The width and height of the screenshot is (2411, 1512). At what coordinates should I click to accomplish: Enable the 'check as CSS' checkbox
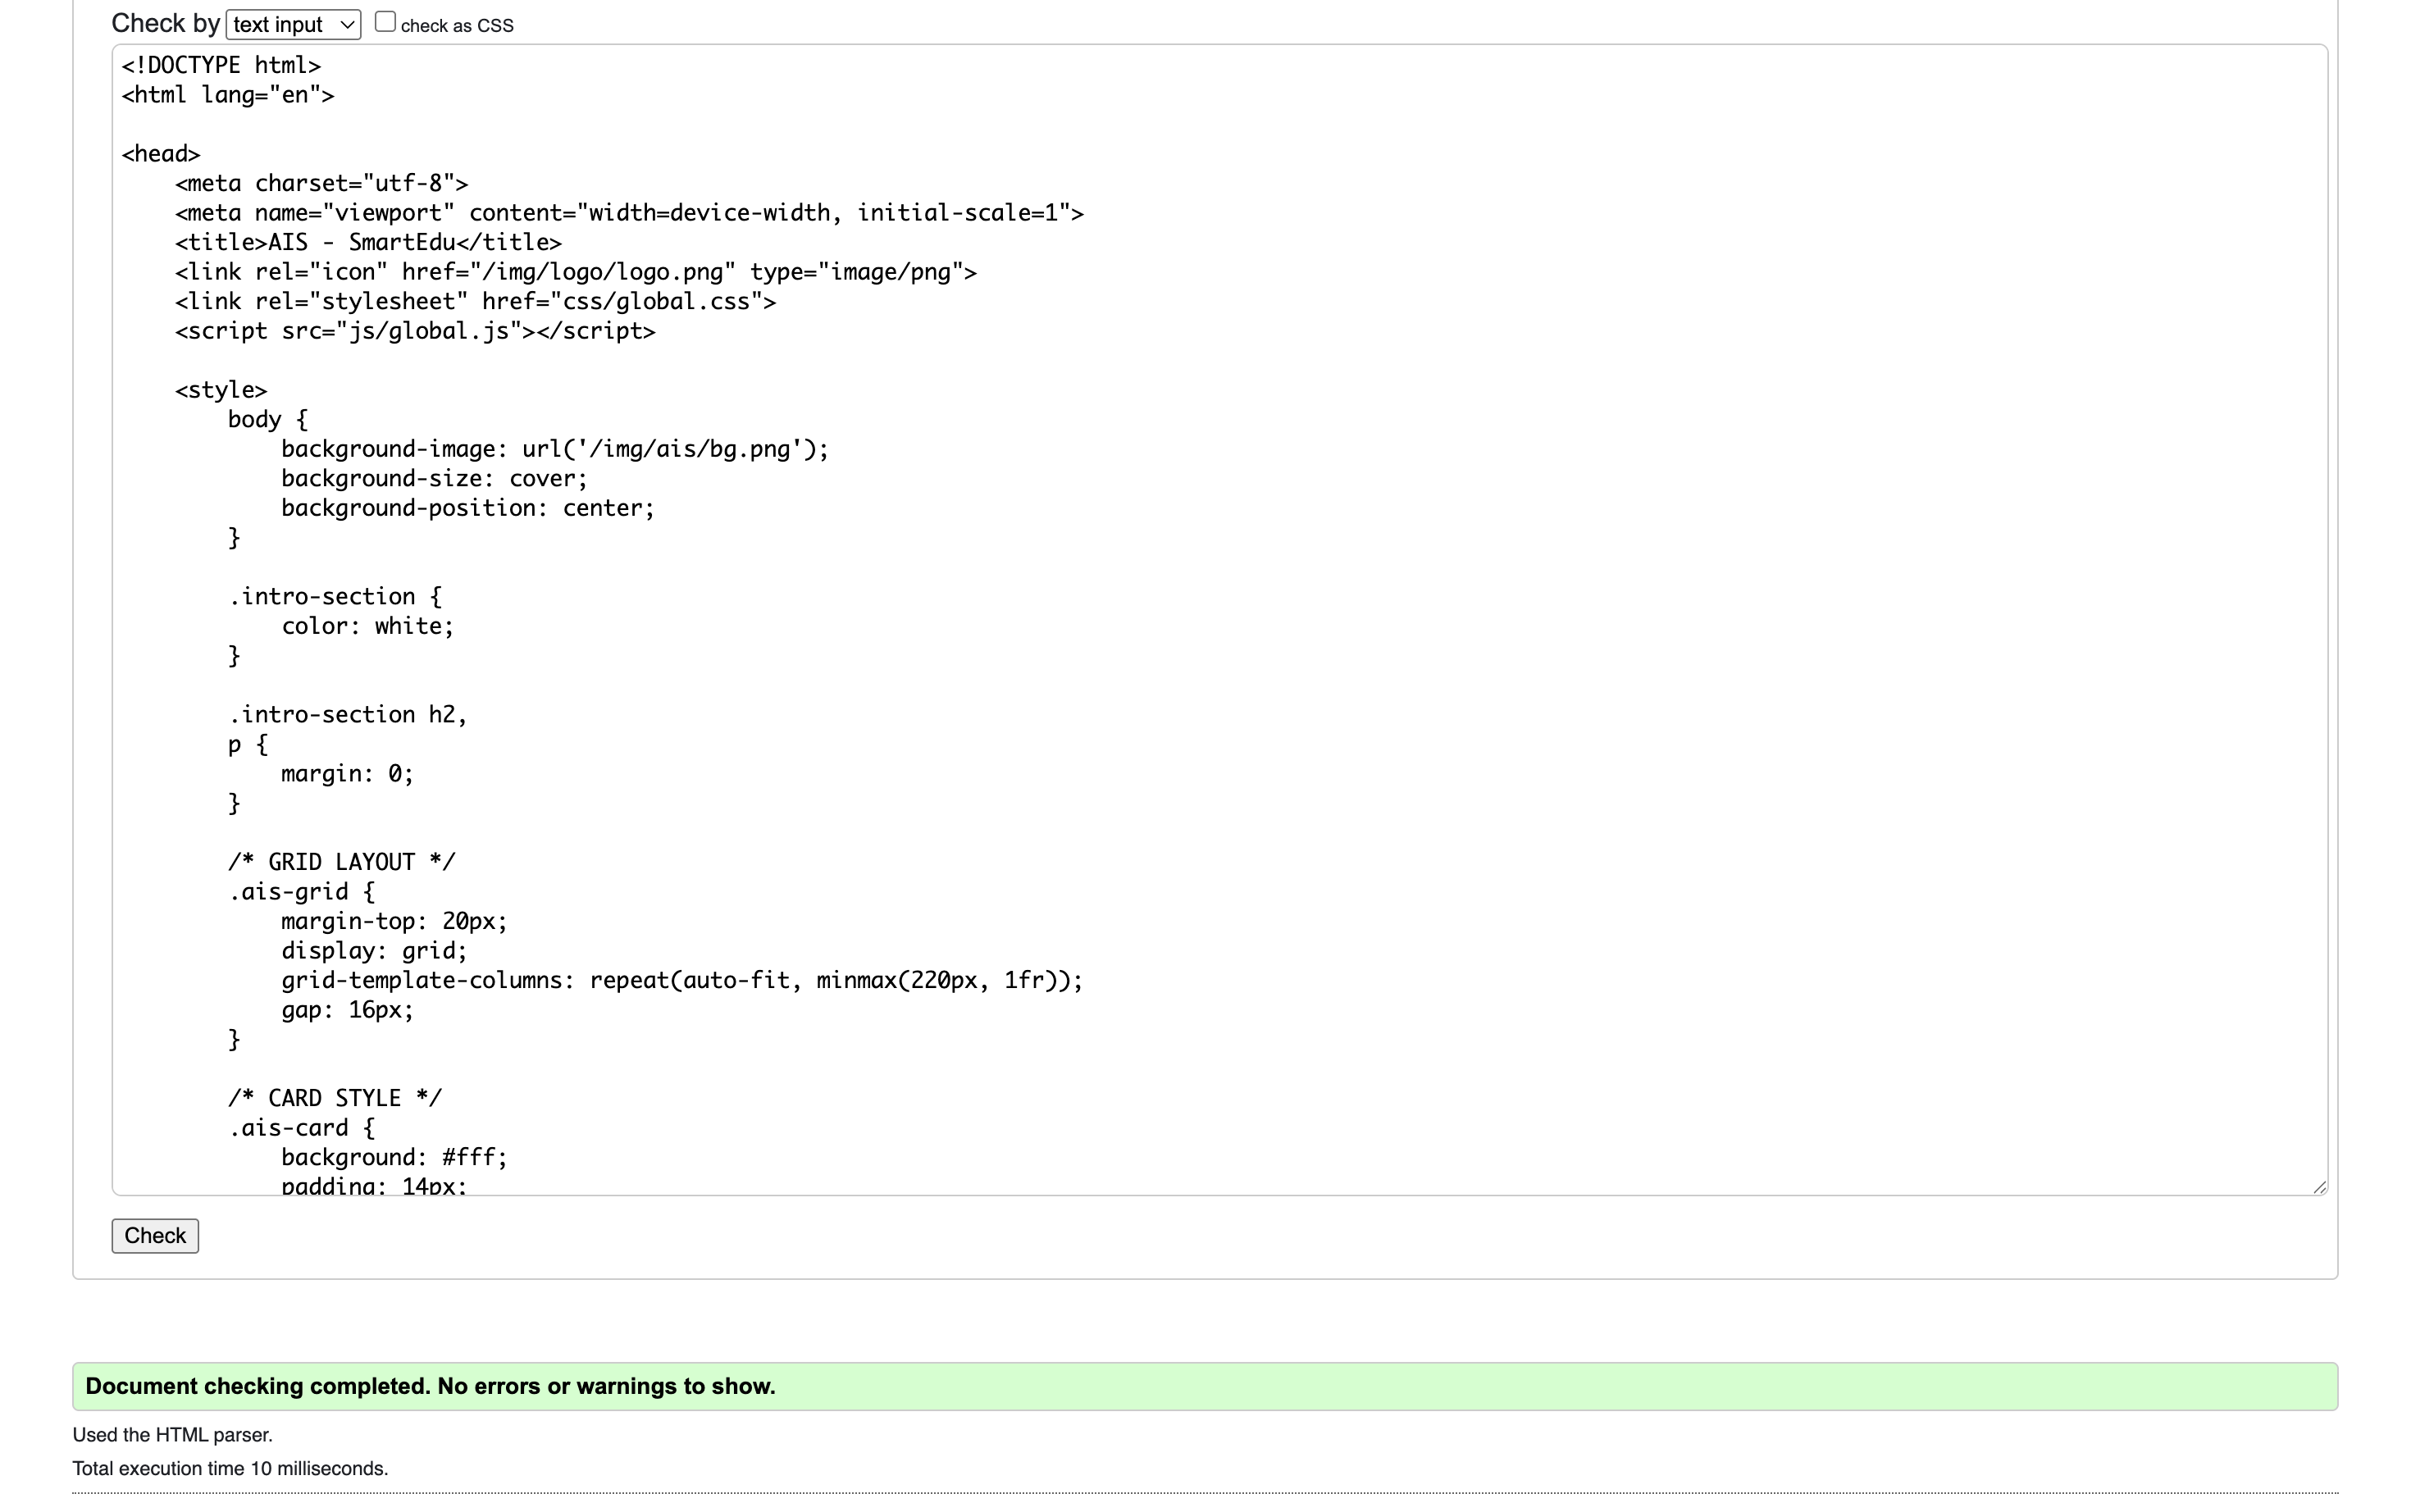(385, 22)
